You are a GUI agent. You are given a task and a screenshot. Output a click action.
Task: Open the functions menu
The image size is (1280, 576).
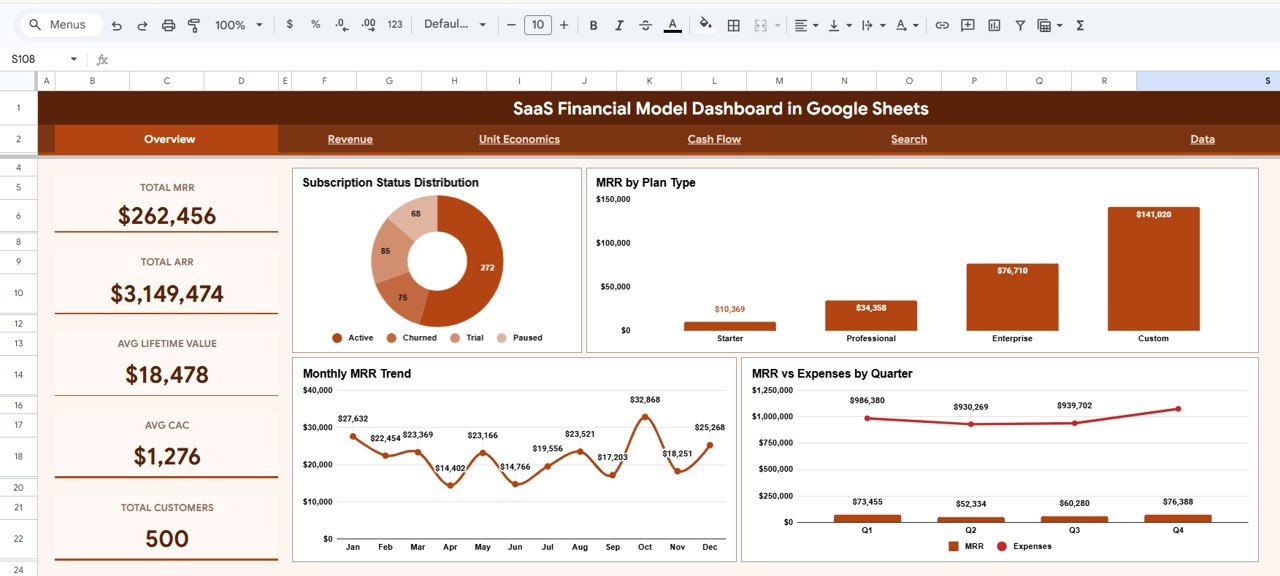click(x=1080, y=24)
